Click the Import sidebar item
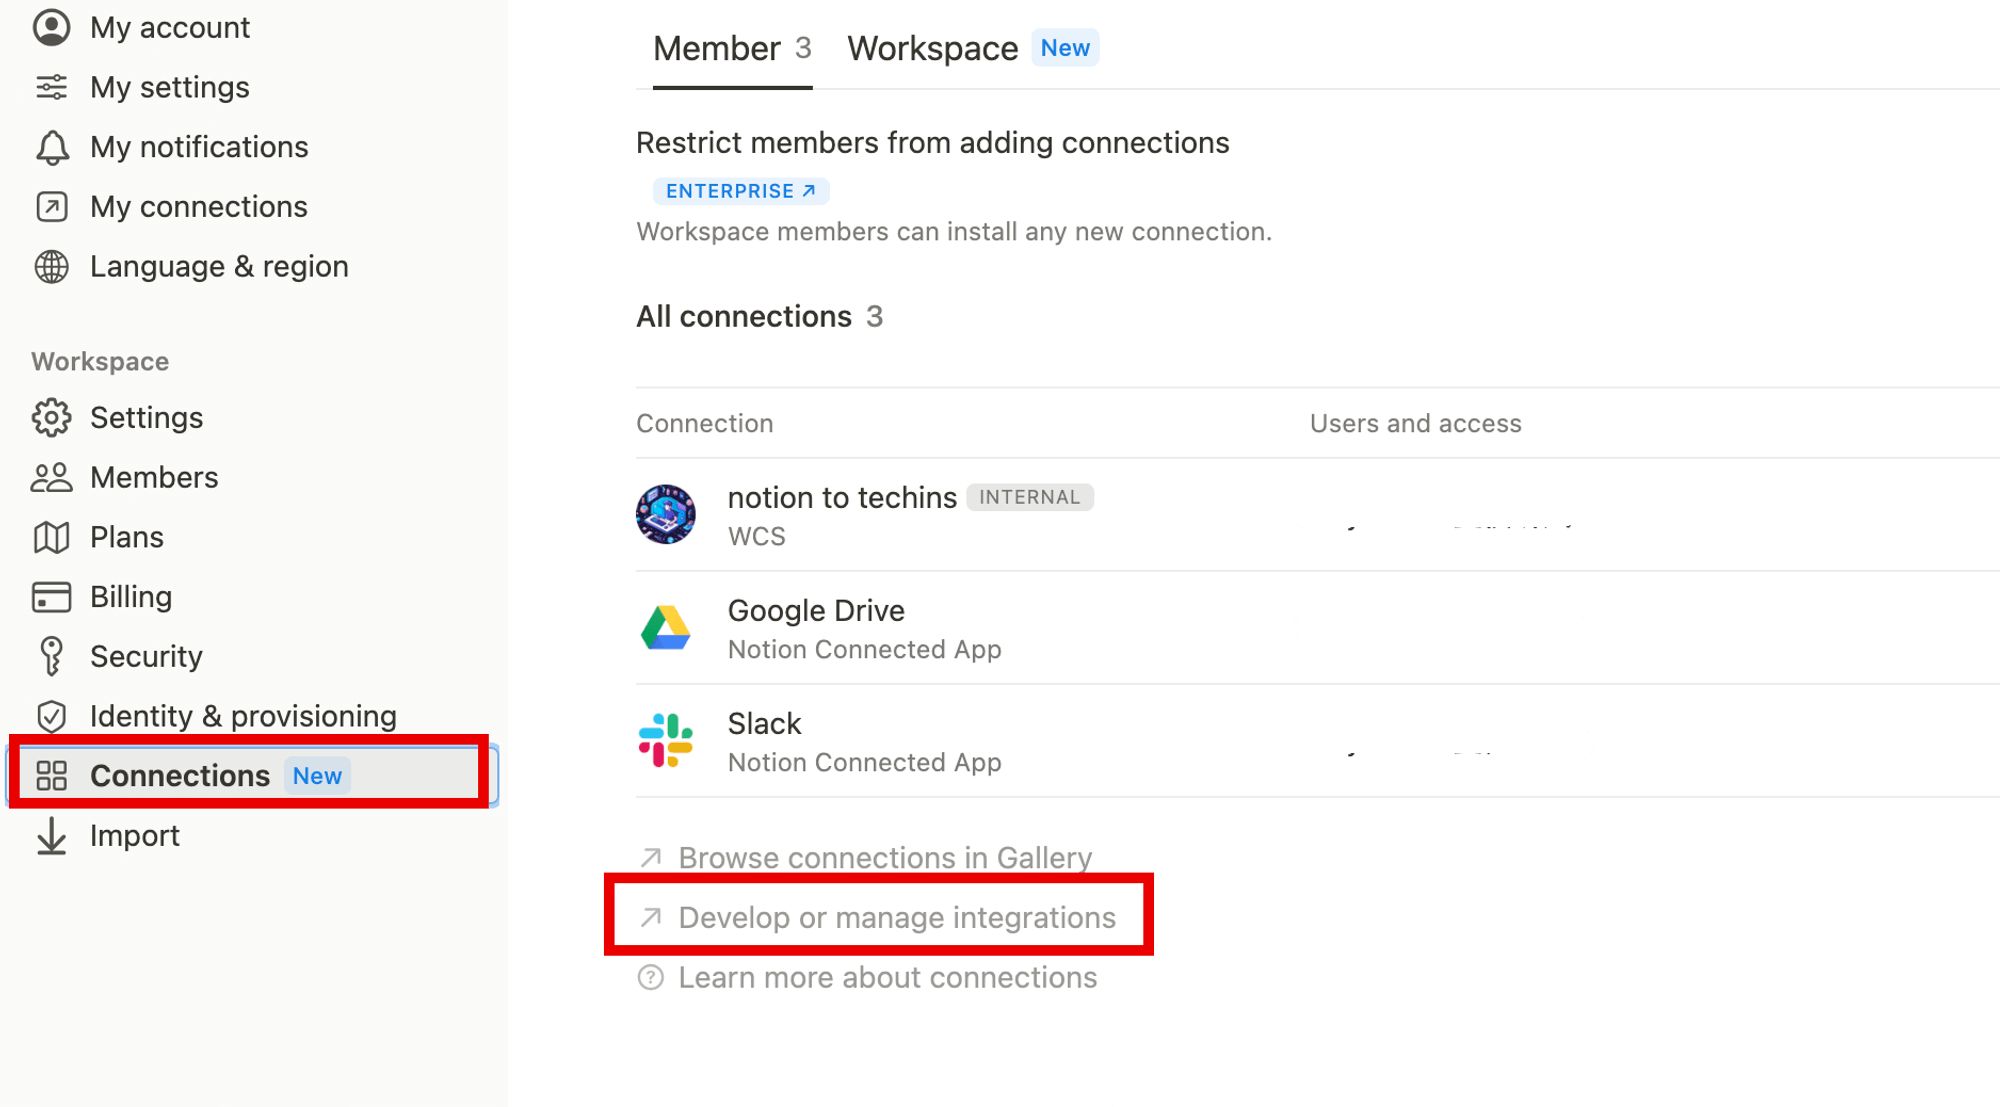The height and width of the screenshot is (1107, 2000). coord(135,834)
